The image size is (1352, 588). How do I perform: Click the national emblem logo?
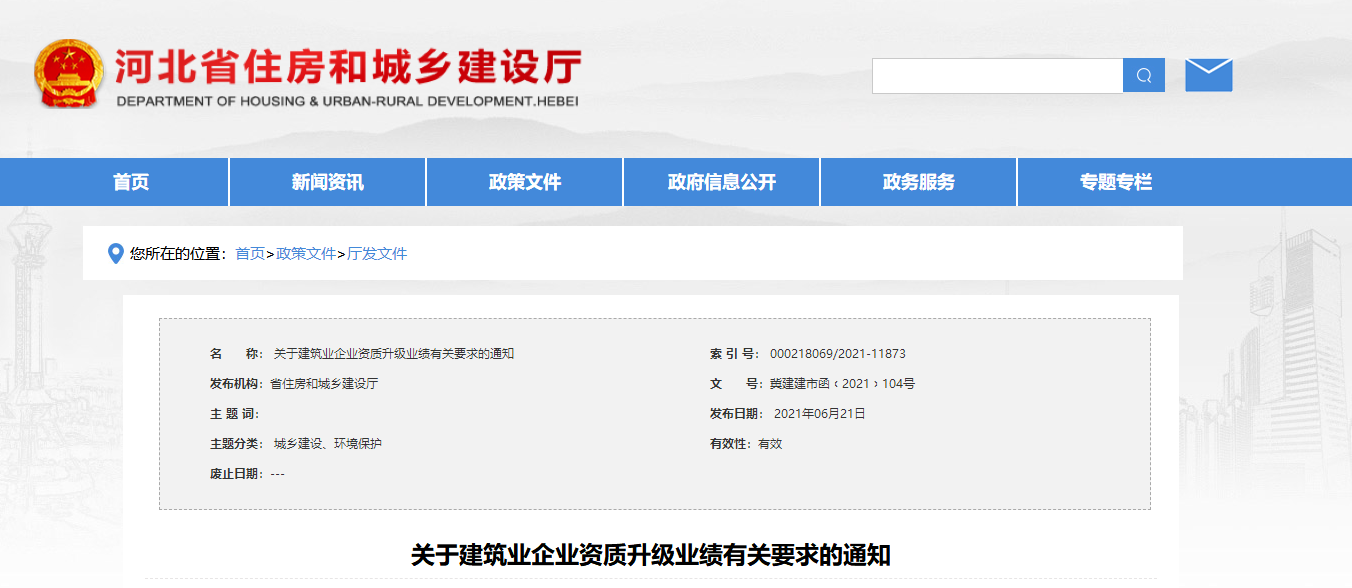coord(68,74)
